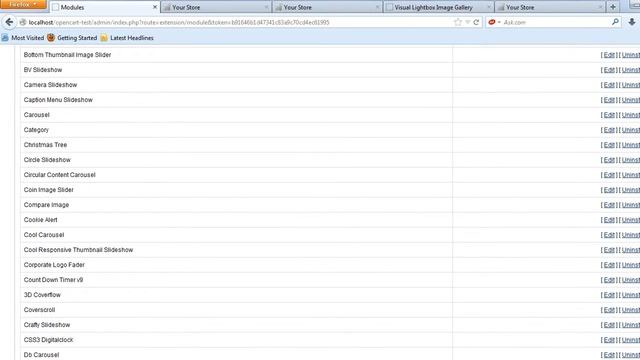The image size is (640, 360).
Task: Select the Circle Slideshow row name
Action: 47,160
